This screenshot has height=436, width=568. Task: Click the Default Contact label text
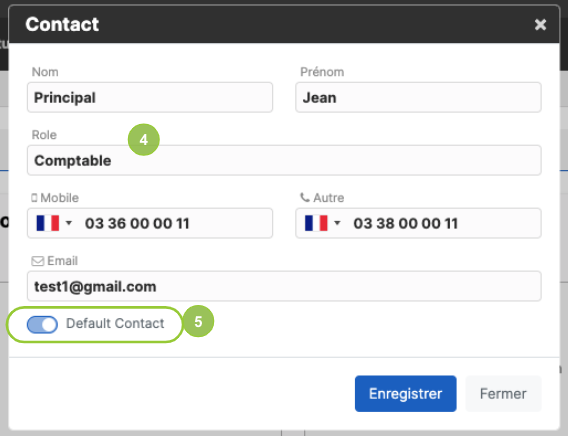pos(115,323)
